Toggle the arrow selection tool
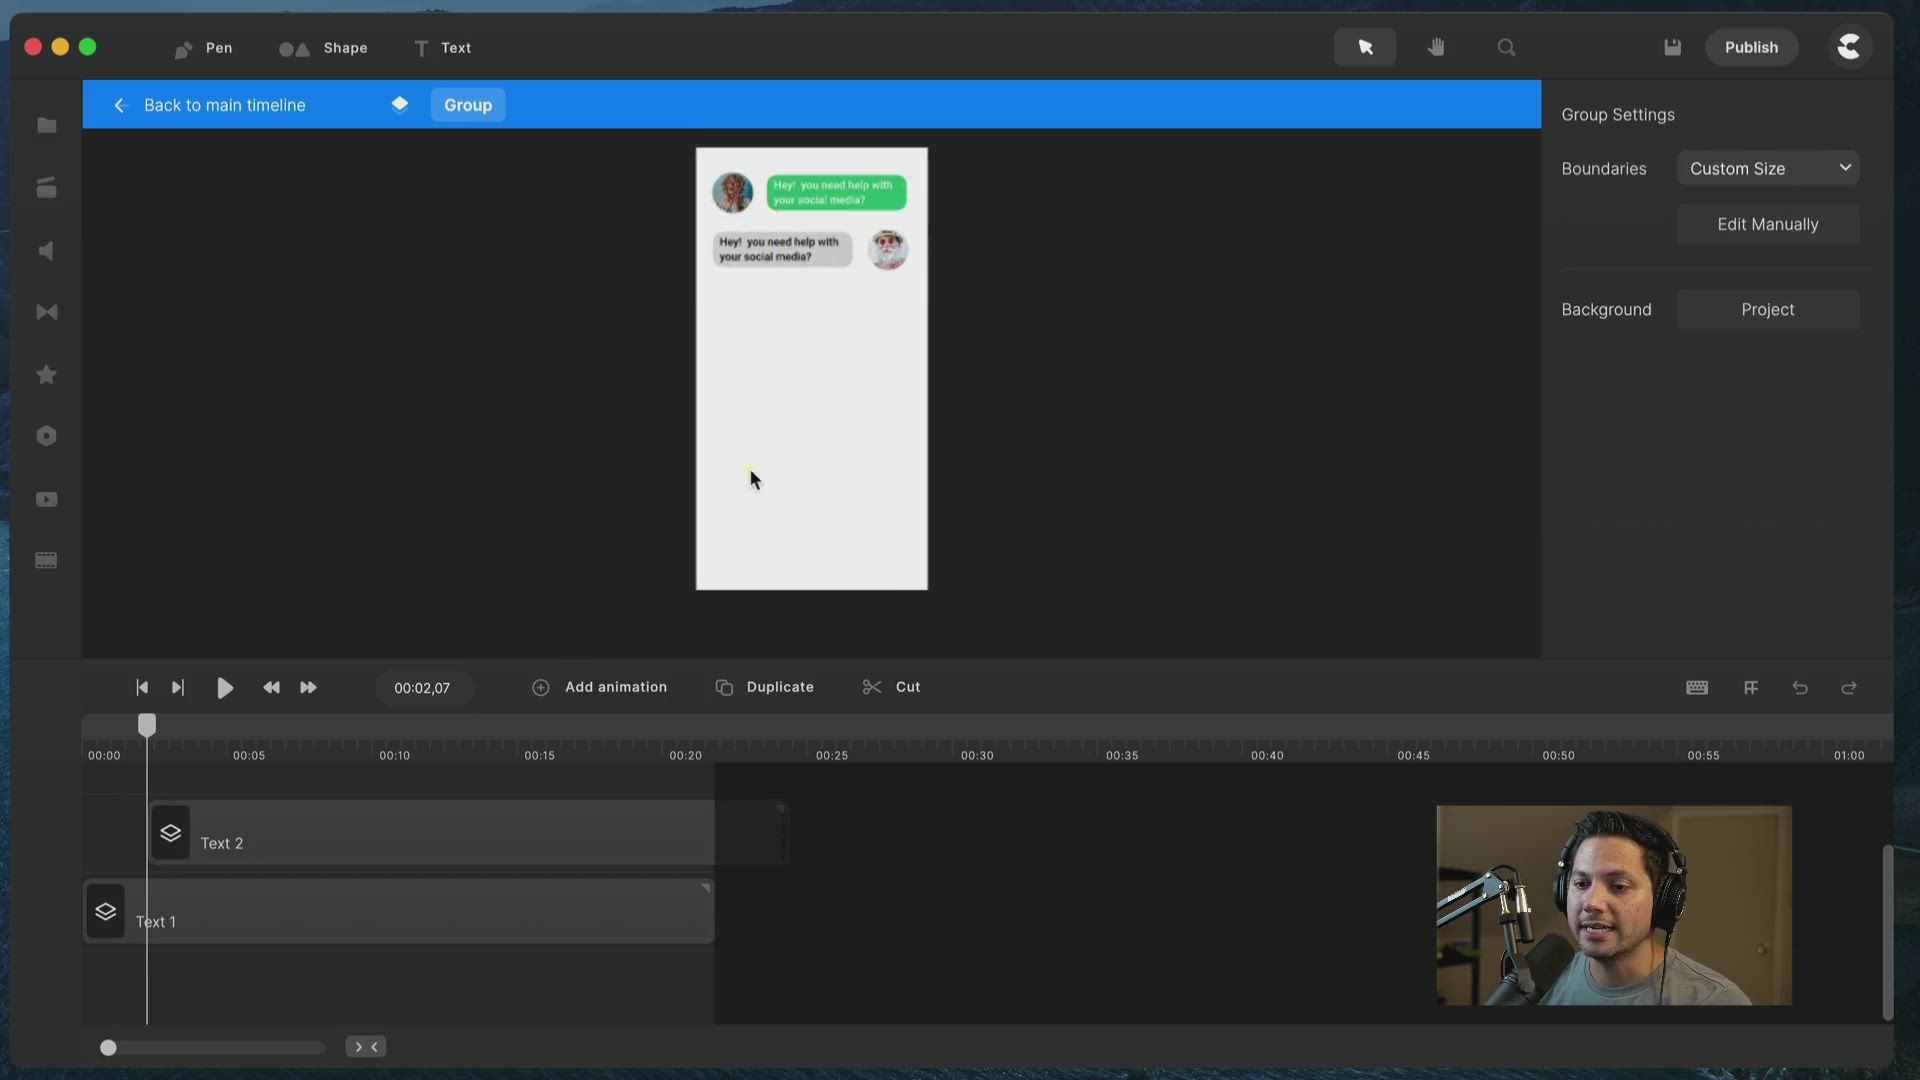Viewport: 1920px width, 1080px height. [1365, 47]
